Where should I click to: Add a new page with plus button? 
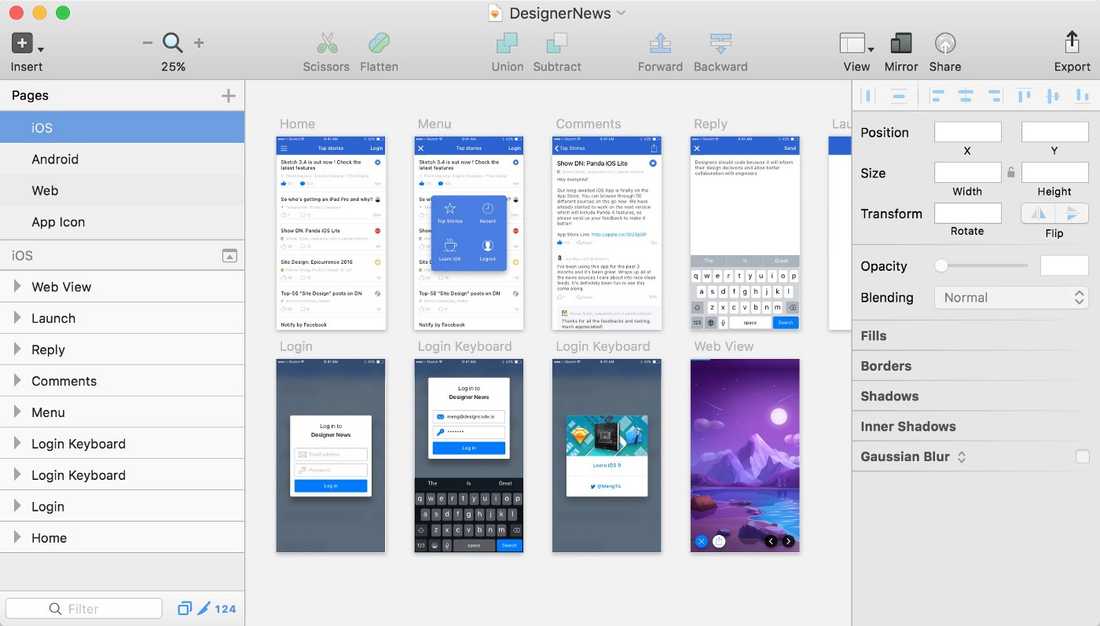[228, 96]
